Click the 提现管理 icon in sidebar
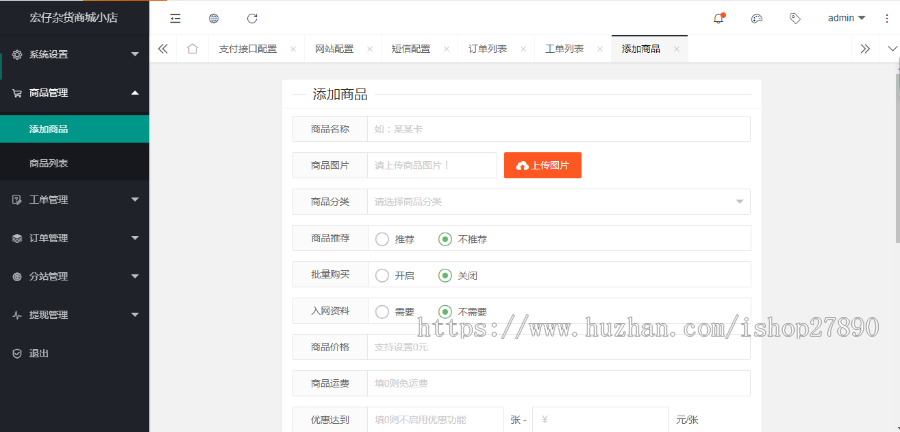900x432 pixels. 17,315
